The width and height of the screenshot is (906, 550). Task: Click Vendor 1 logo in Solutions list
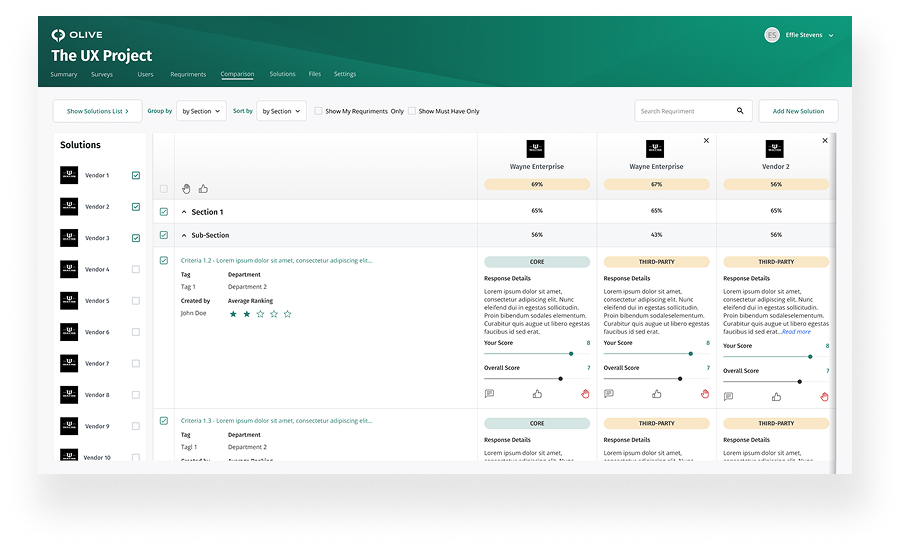(x=69, y=175)
